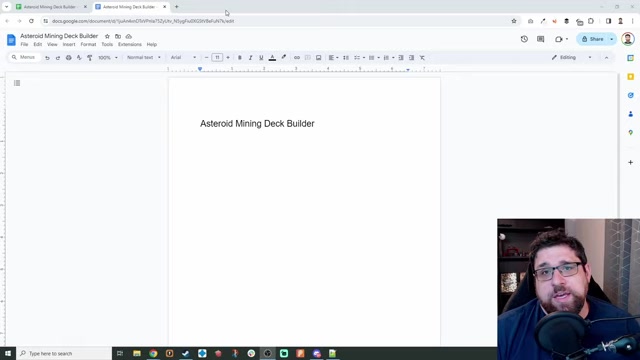Click the font size field showing 11
The width and height of the screenshot is (640, 360).
tap(217, 58)
